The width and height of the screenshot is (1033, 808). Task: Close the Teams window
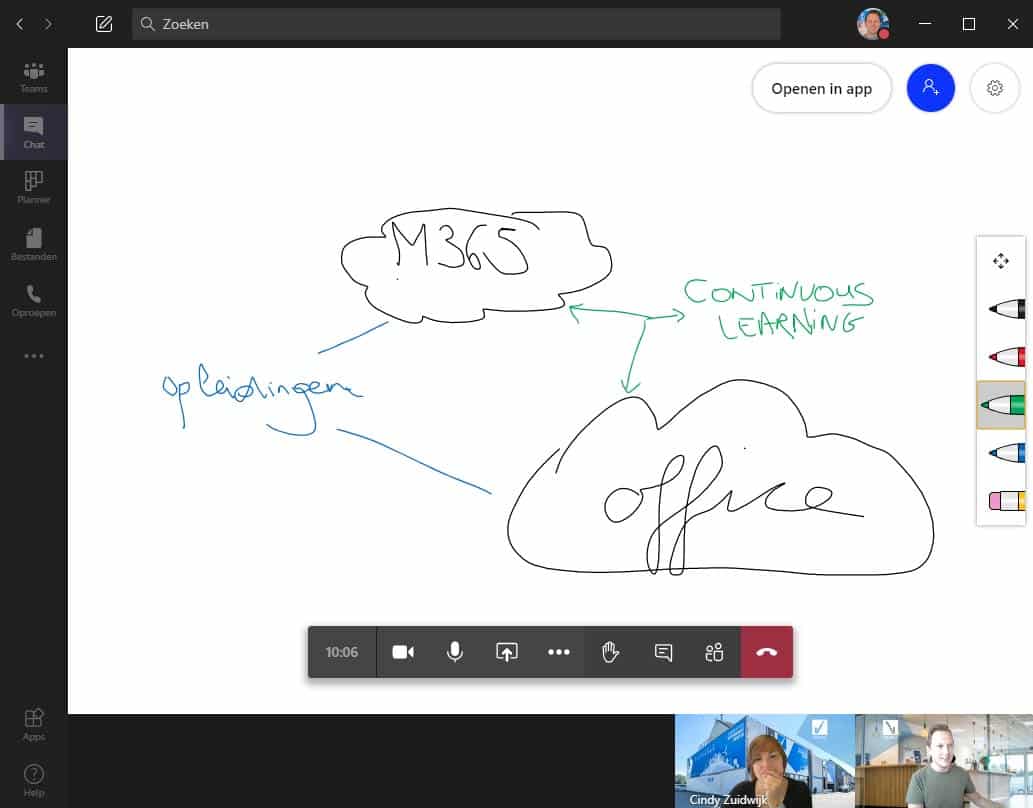click(1013, 24)
